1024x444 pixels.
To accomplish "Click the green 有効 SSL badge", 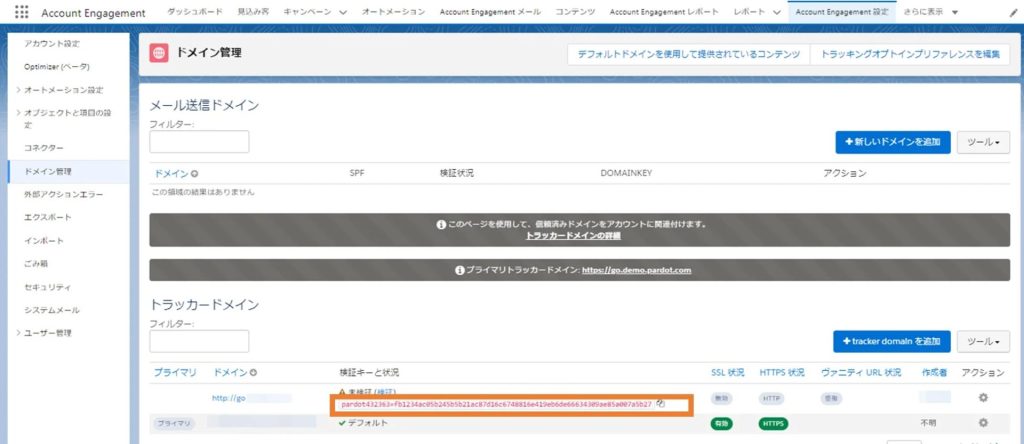I will (722, 423).
